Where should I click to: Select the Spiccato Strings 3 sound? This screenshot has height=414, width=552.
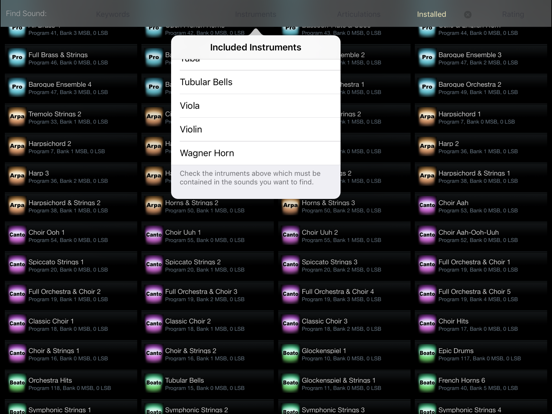(x=344, y=265)
